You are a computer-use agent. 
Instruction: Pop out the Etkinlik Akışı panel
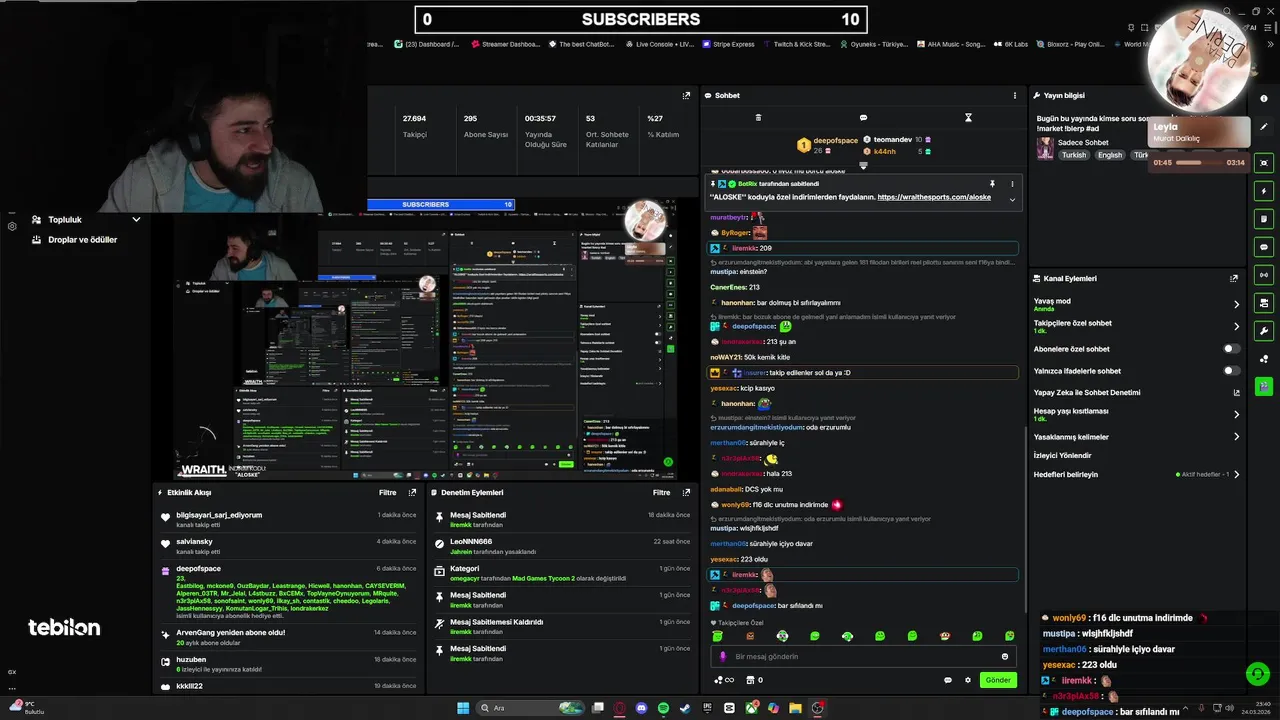point(412,493)
